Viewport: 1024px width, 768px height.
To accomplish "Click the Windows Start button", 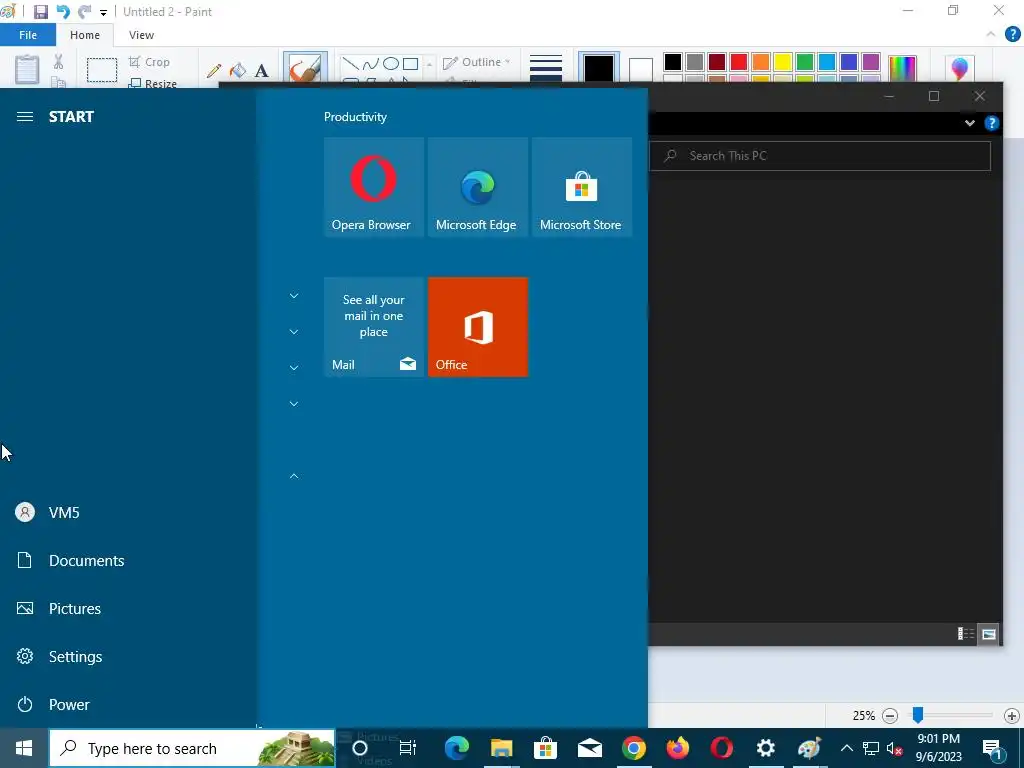I will 24,748.
